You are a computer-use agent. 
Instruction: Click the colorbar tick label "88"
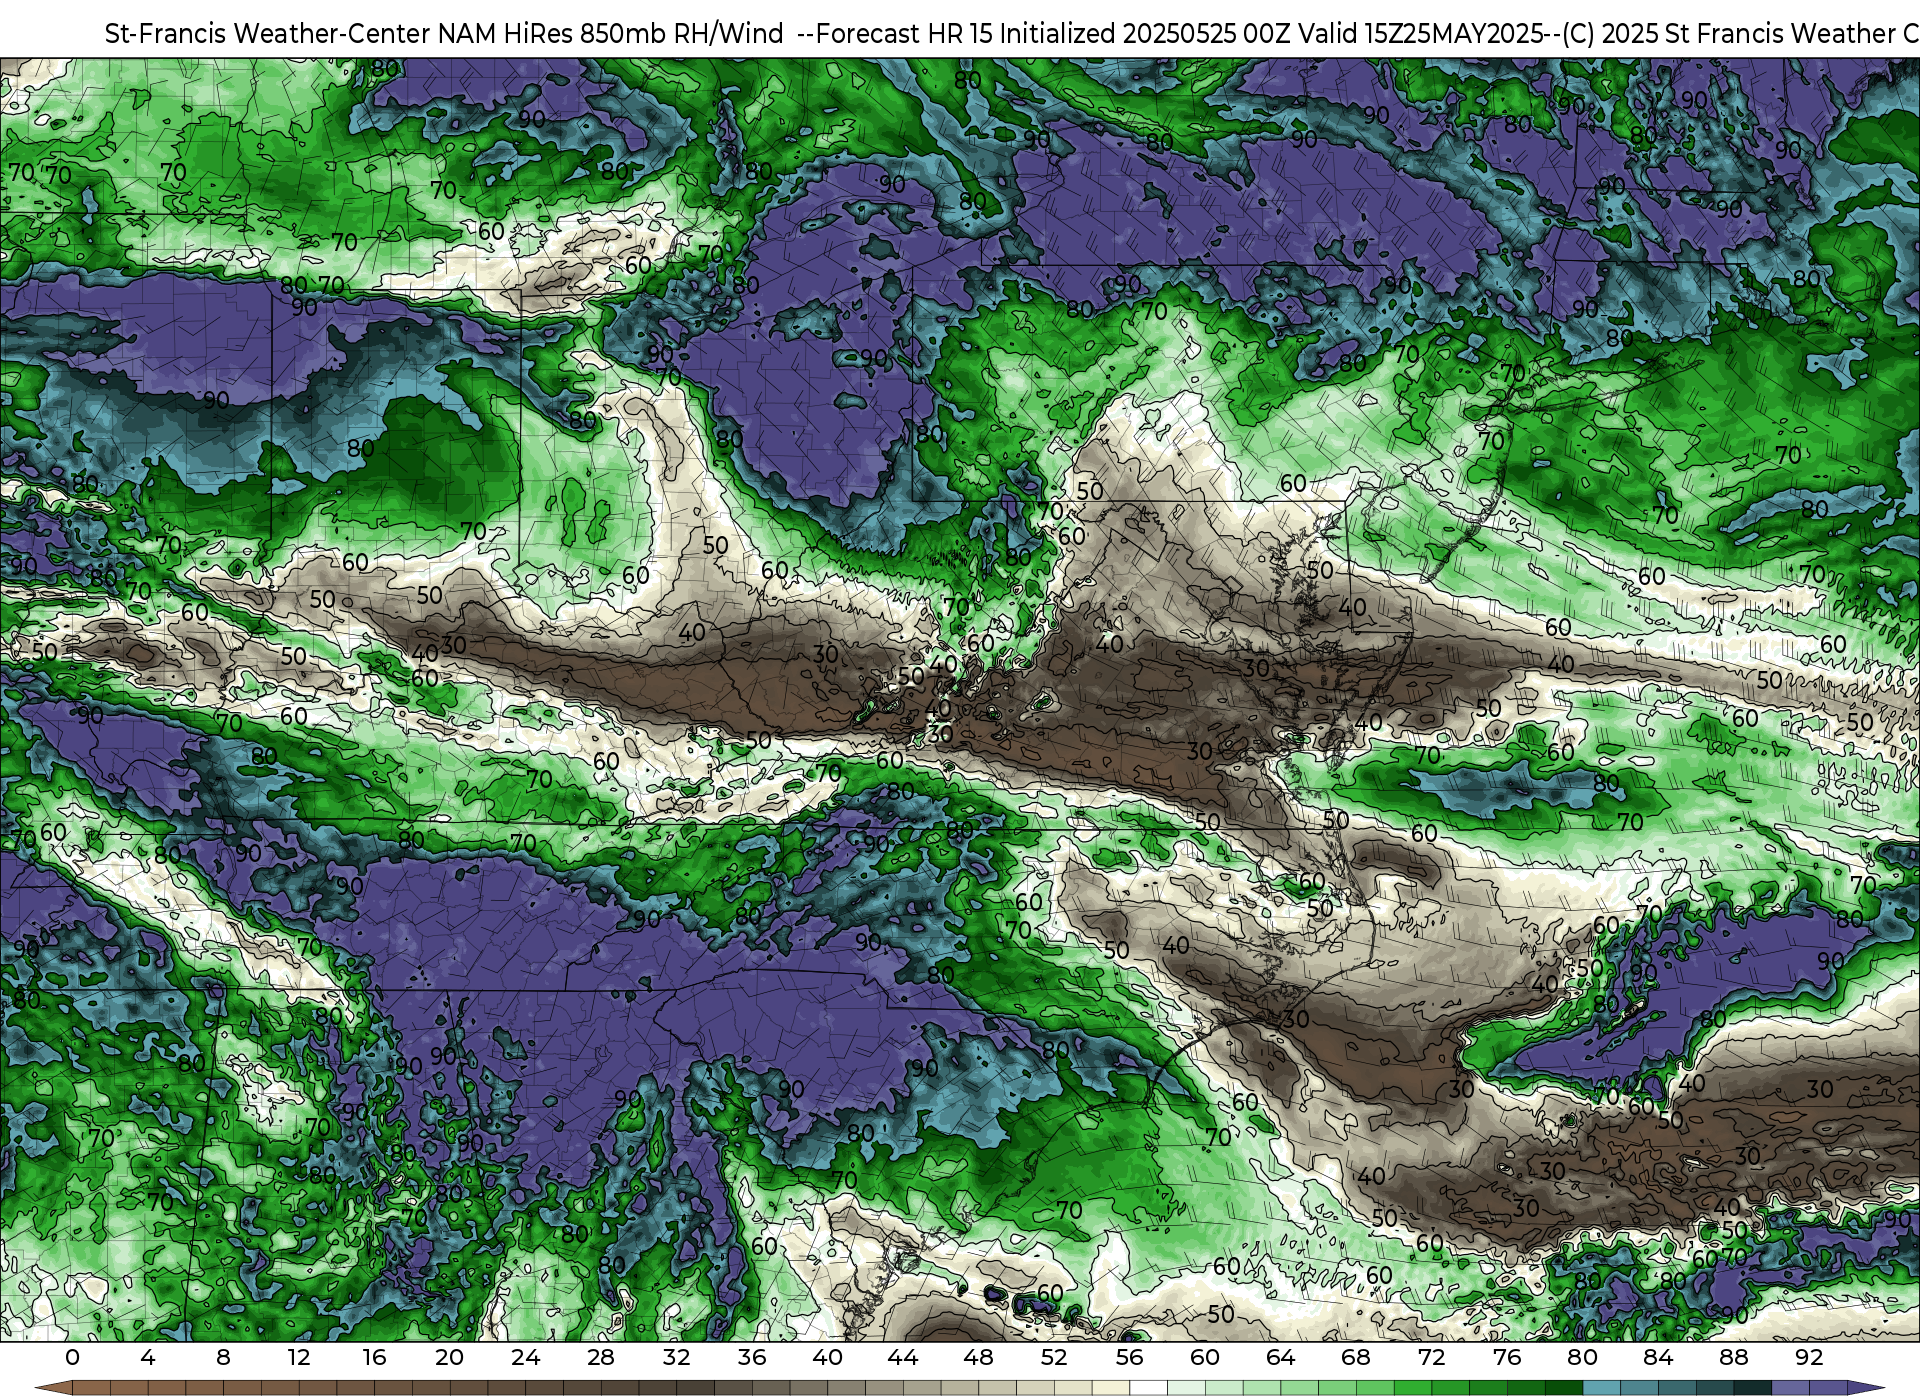click(x=1733, y=1357)
